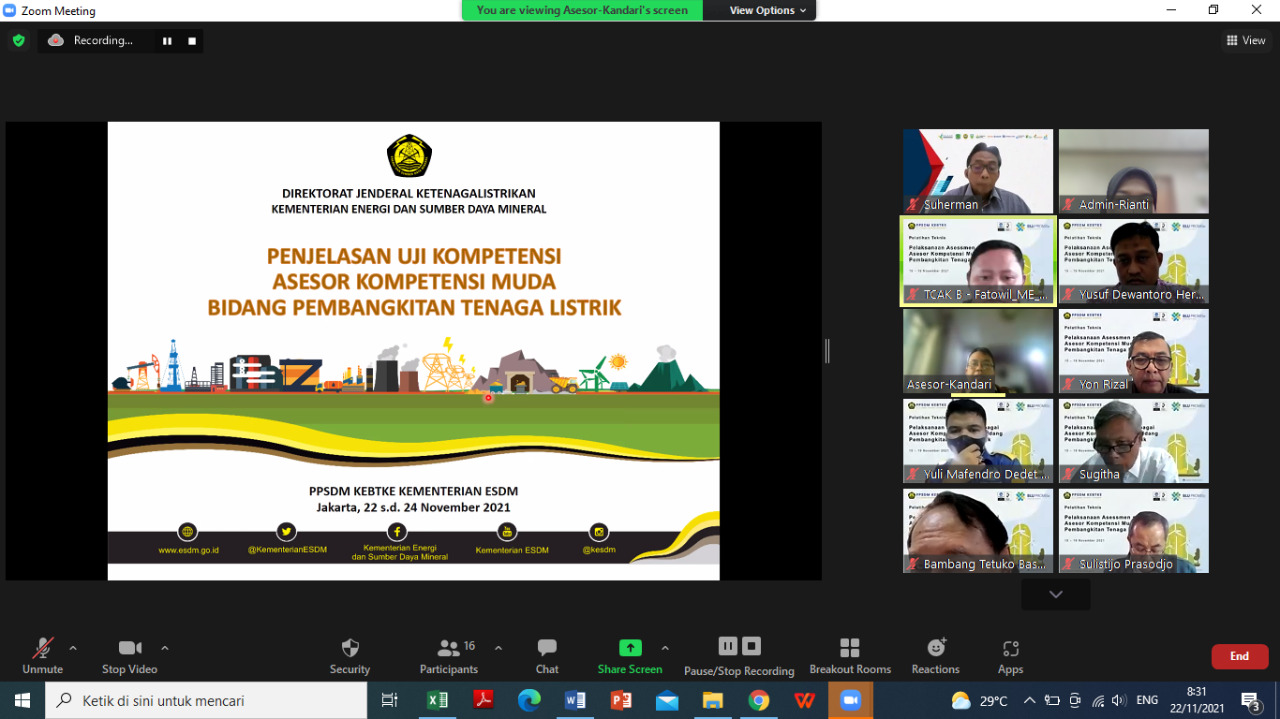This screenshot has height=719, width=1280.
Task: Open Microsoft Edge from the taskbar
Action: tap(529, 701)
